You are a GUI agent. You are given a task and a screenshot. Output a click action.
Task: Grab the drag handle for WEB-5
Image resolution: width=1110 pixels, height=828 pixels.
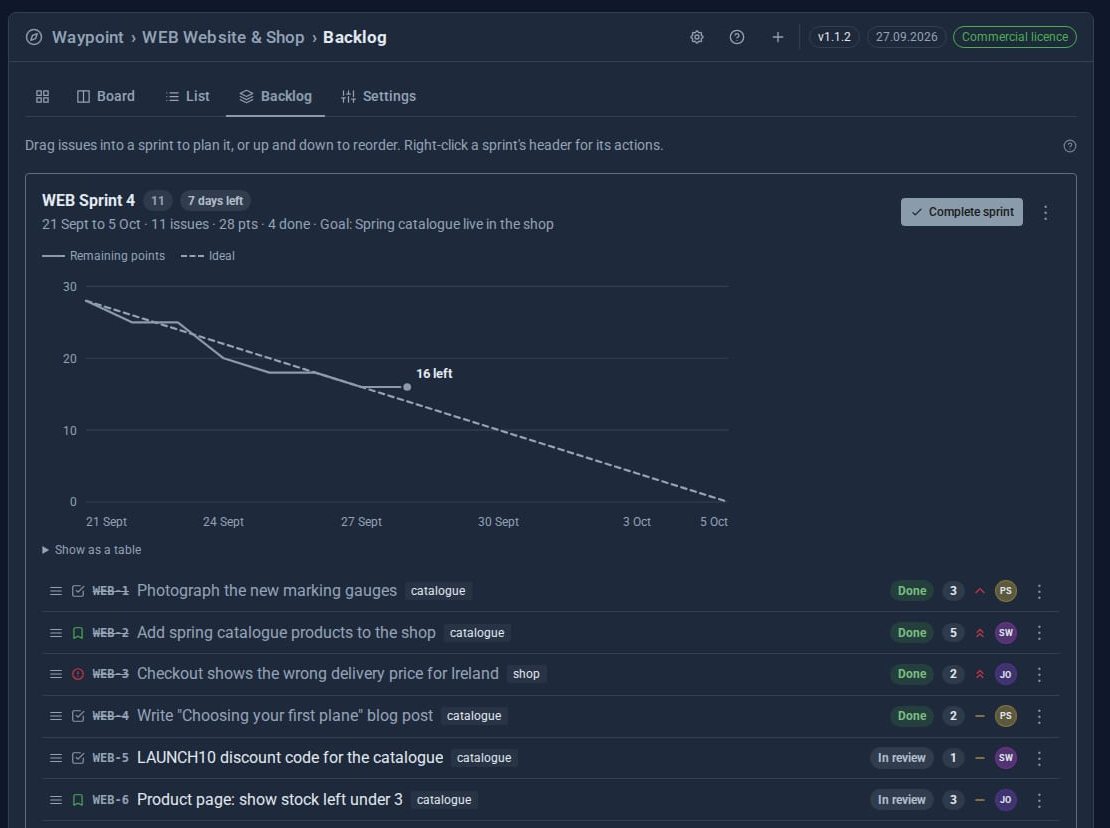[56, 758]
